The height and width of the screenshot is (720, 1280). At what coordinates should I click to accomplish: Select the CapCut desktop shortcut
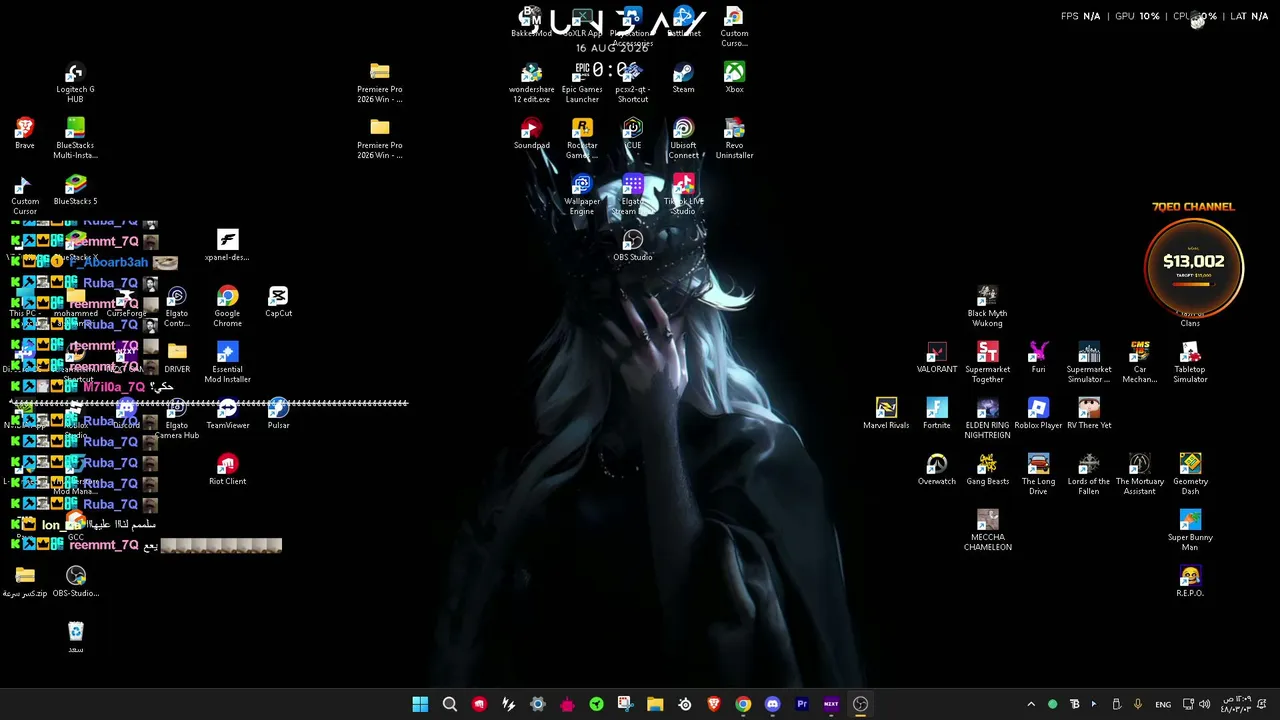click(278, 302)
